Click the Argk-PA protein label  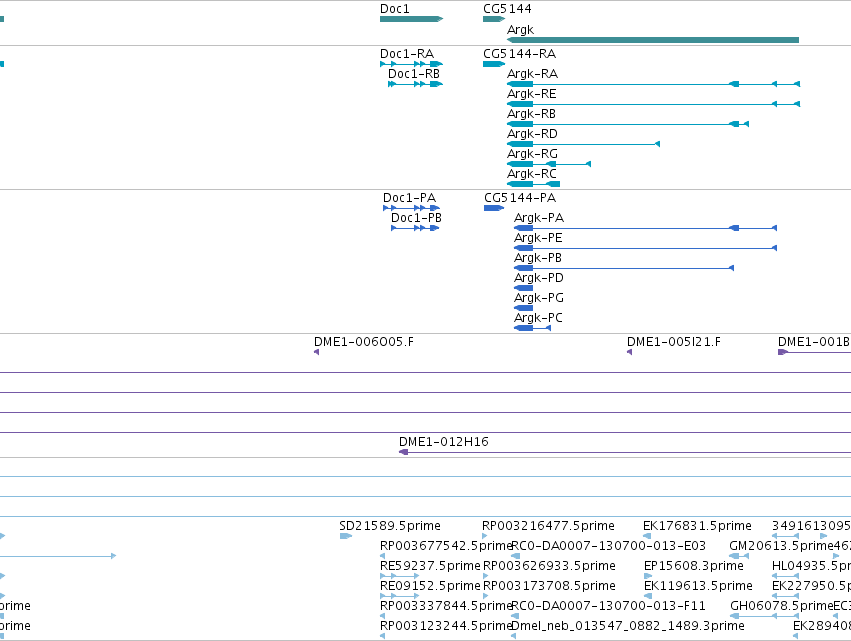pyautogui.click(x=539, y=218)
